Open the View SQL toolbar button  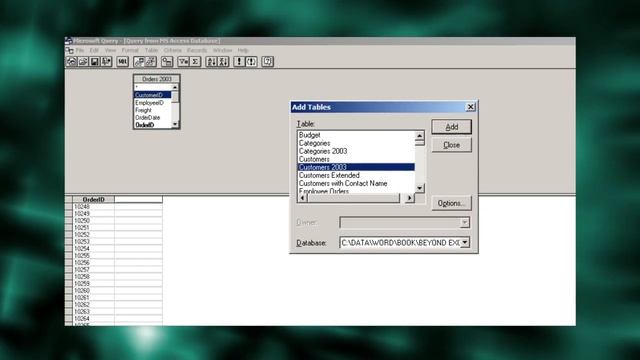coord(122,62)
